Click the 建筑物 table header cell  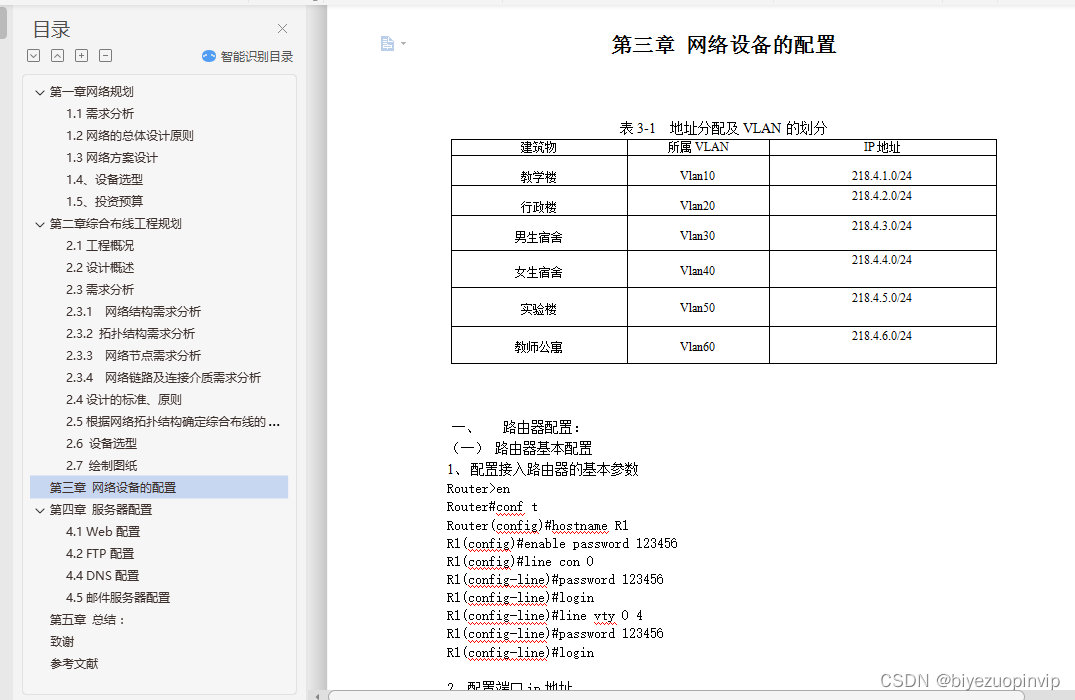(x=539, y=147)
